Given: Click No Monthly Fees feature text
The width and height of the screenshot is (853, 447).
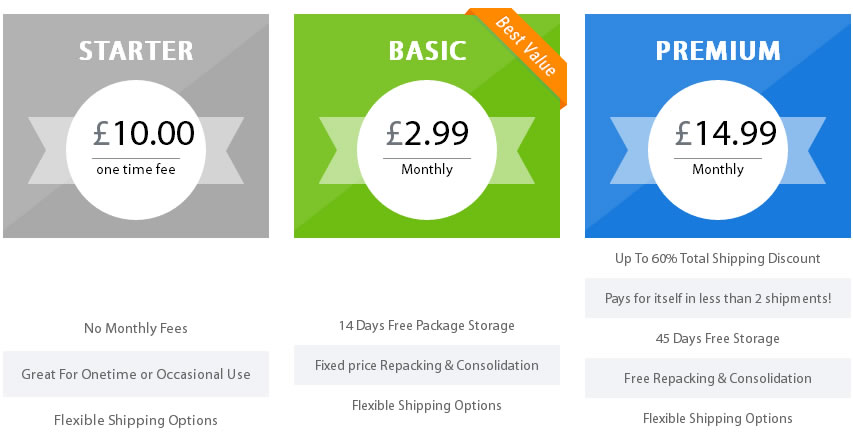Looking at the screenshot, I should [x=136, y=328].
